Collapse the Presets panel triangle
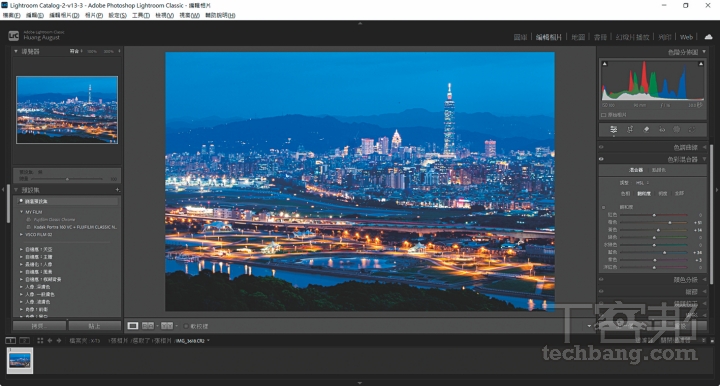720x386 pixels. tap(16, 190)
